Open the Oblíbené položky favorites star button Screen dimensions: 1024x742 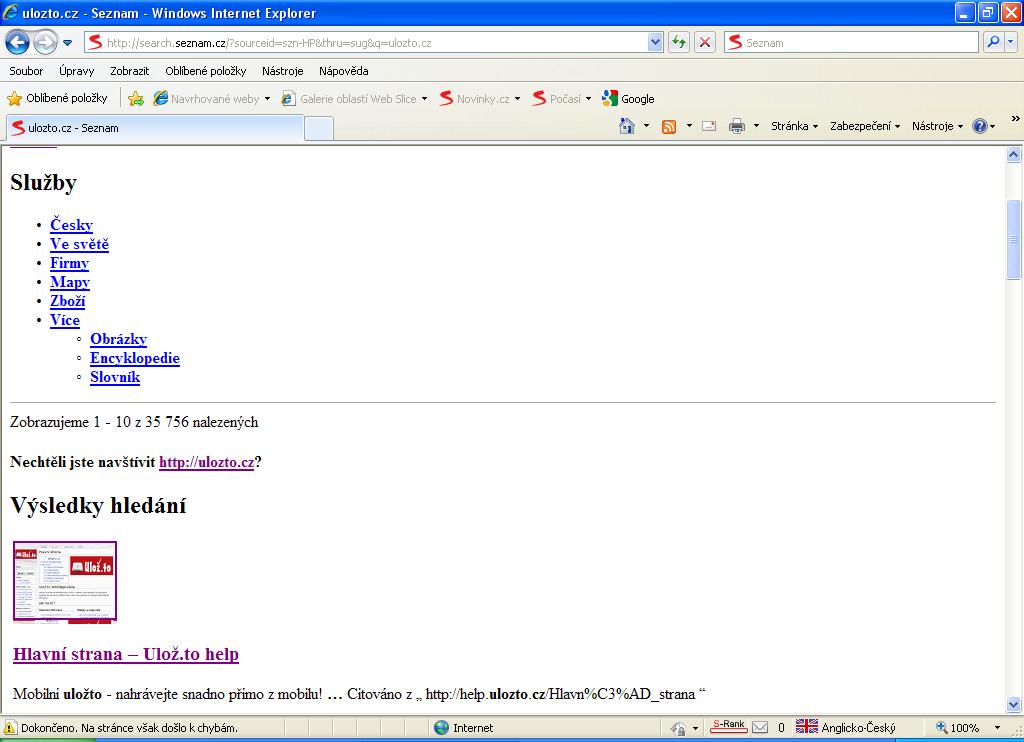(57, 98)
